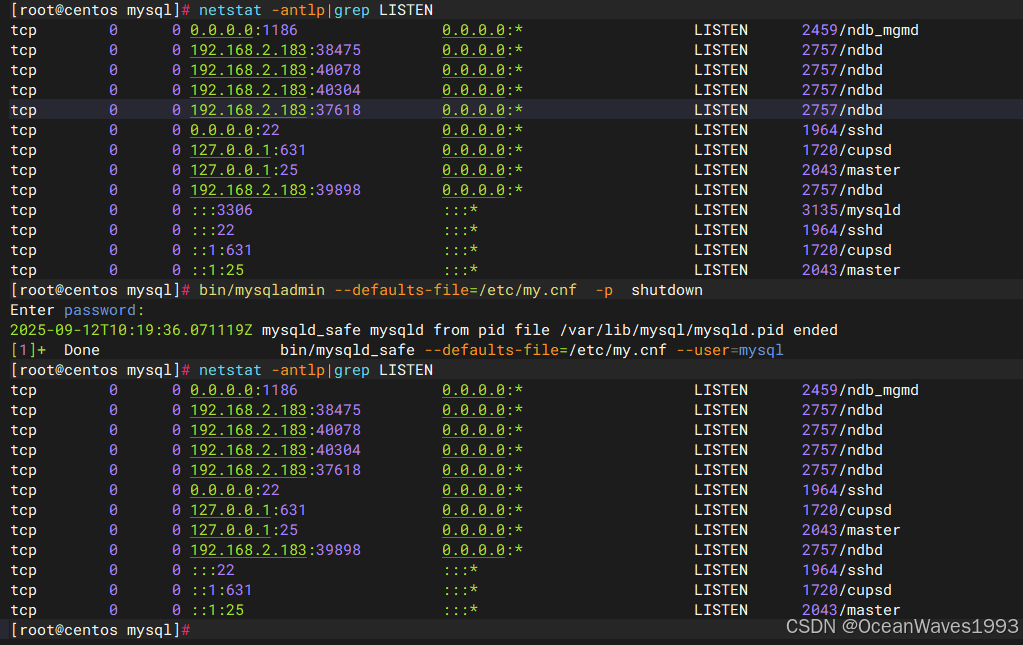
Task: Click 192.168.2.183:39898 in the first listing
Action: (x=275, y=190)
